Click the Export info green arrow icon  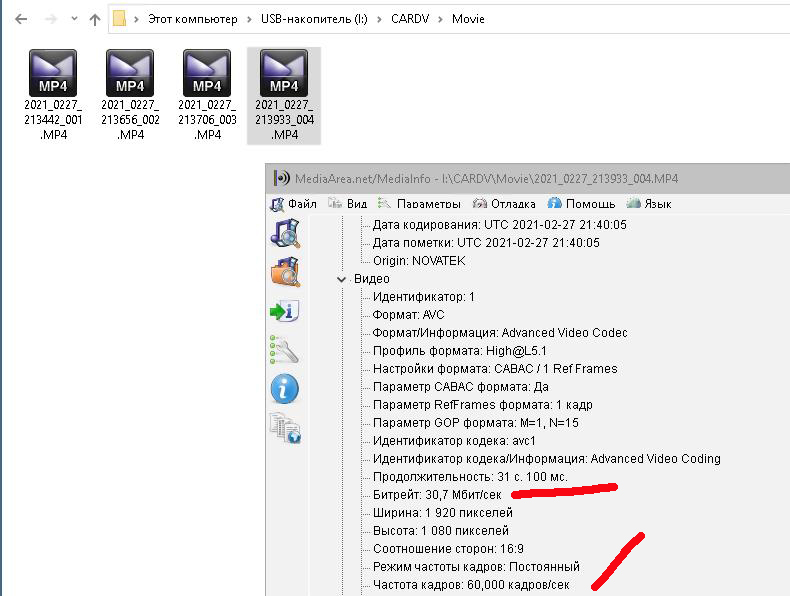coord(285,311)
